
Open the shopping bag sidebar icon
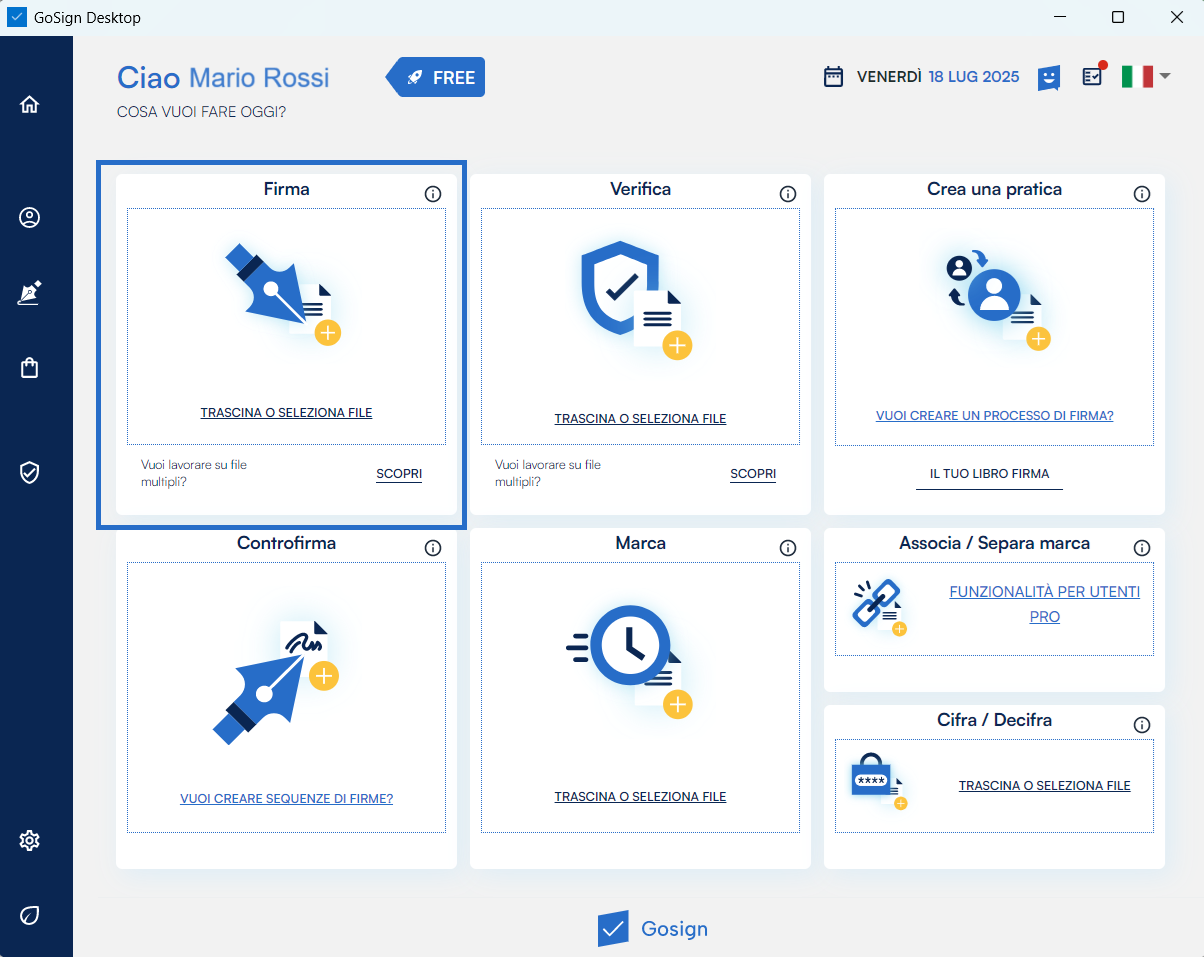[x=30, y=368]
